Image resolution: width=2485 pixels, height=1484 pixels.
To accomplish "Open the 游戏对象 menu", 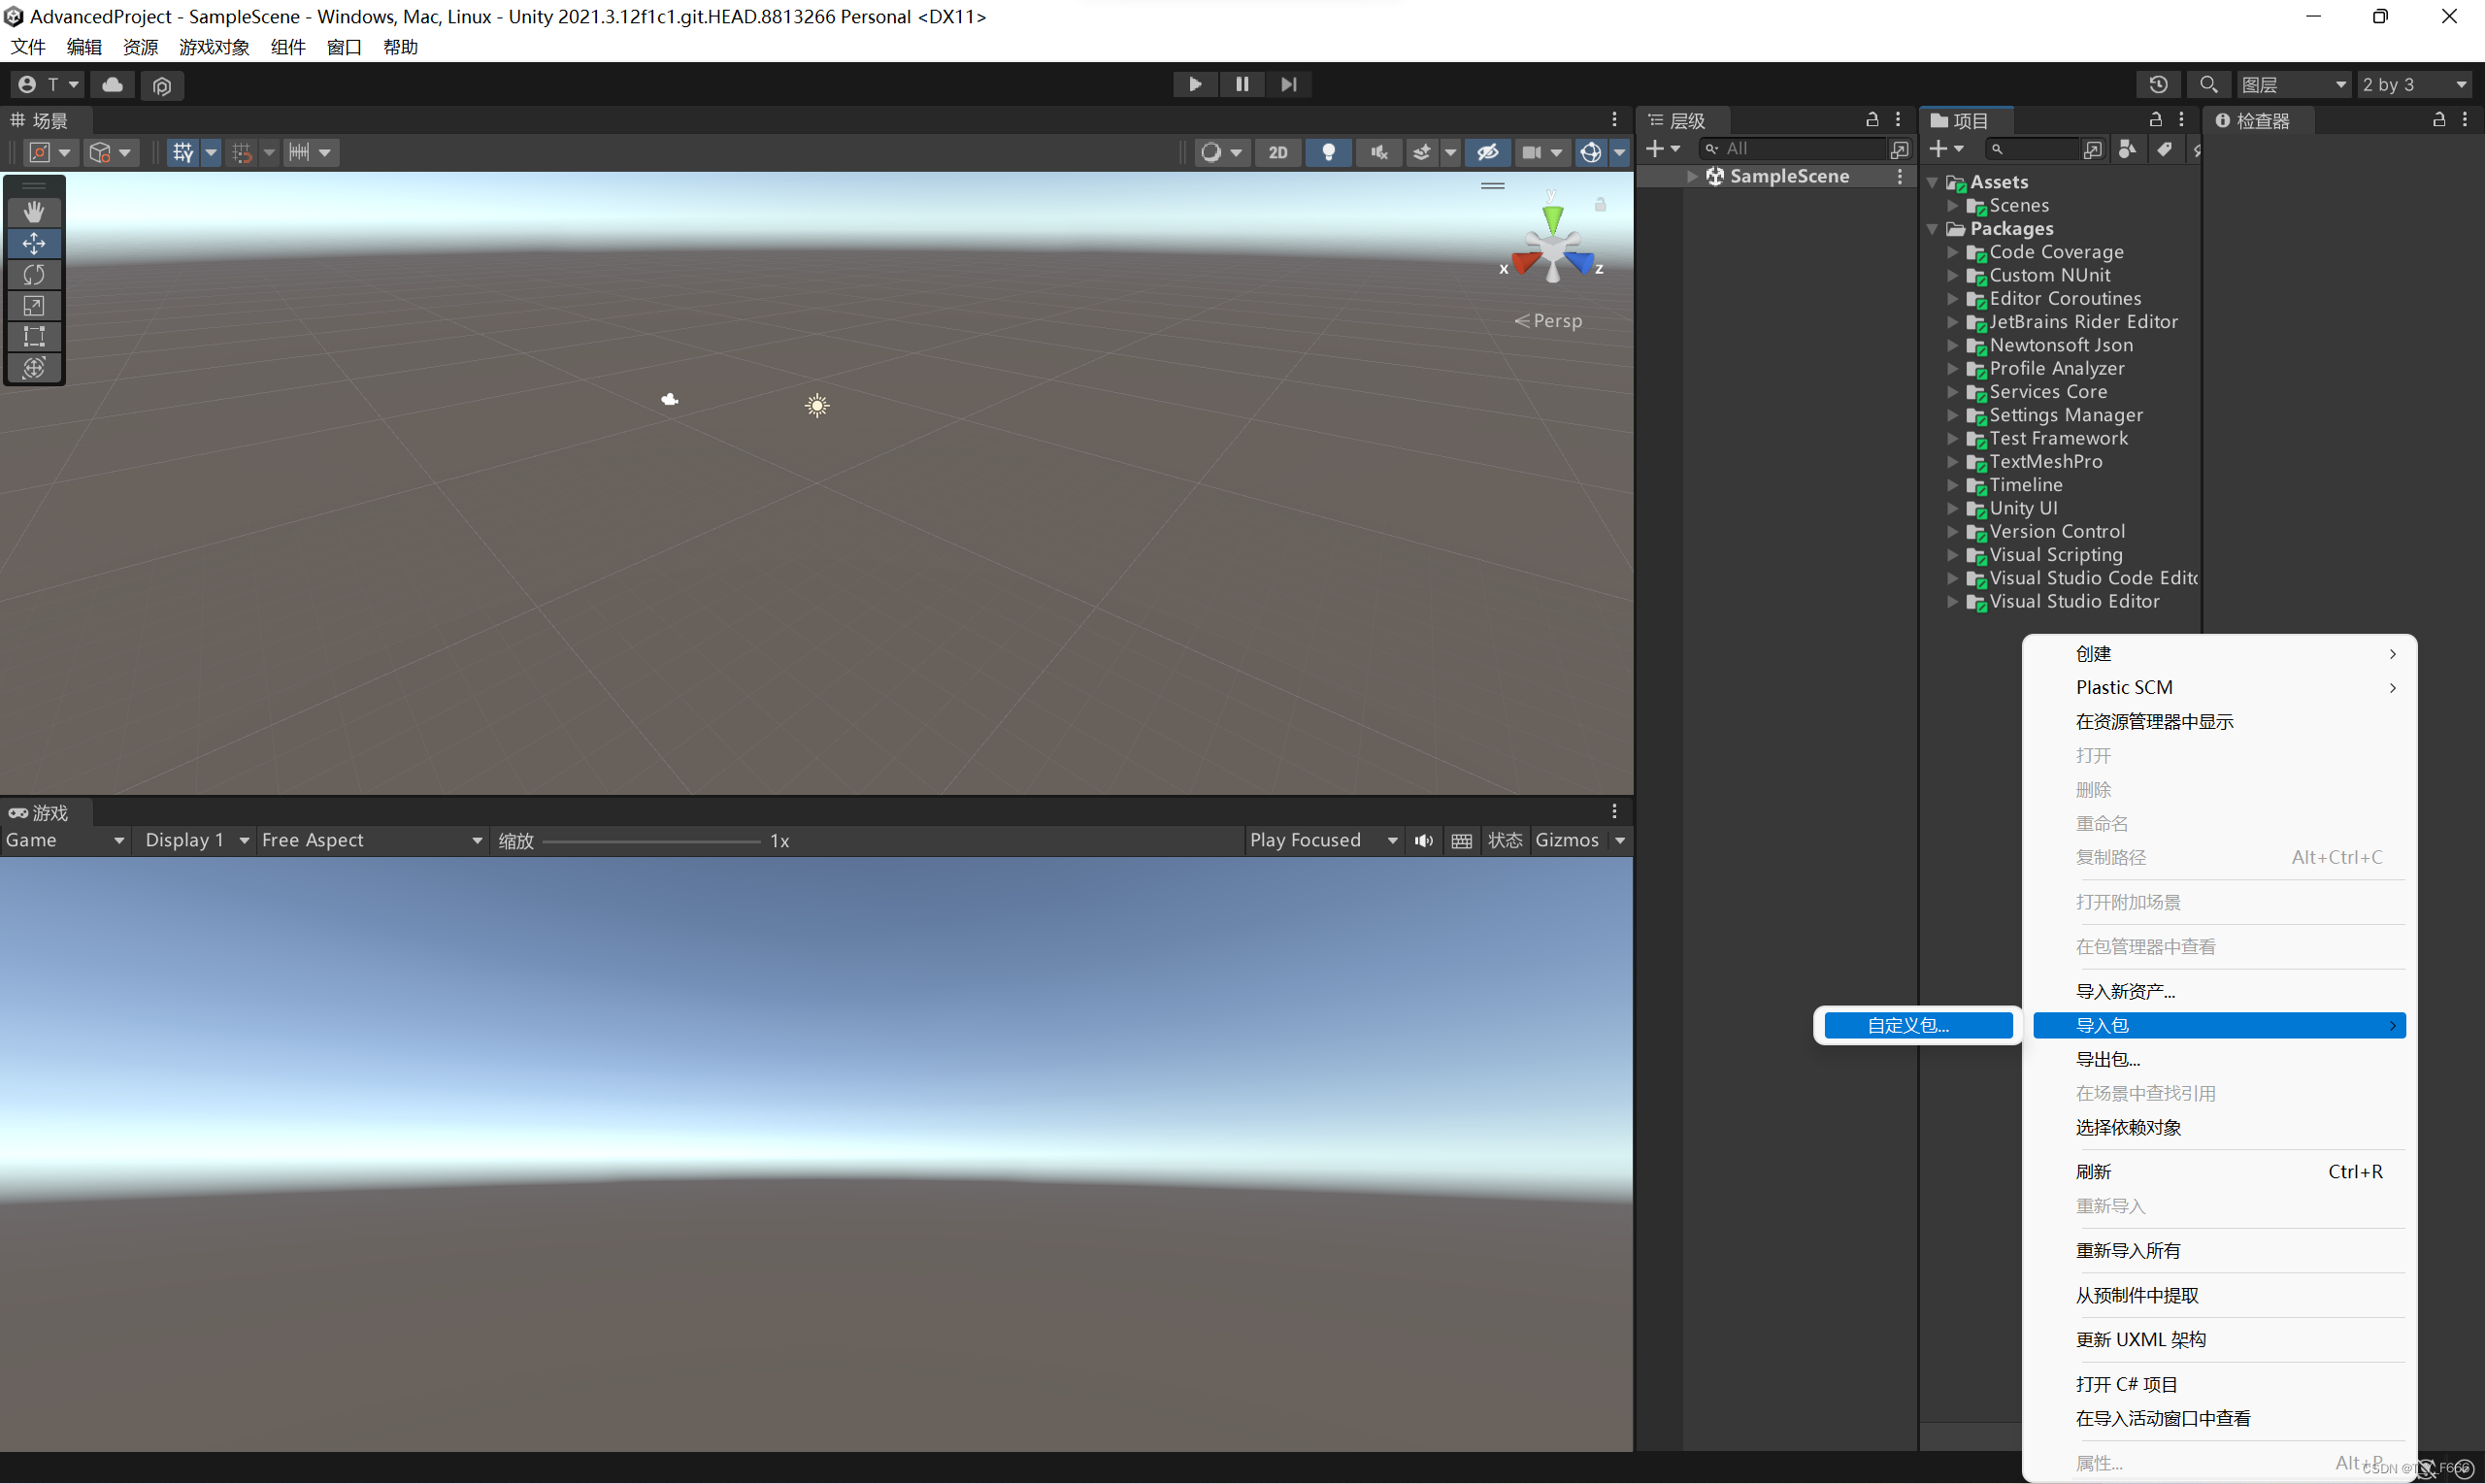I will tap(214, 47).
